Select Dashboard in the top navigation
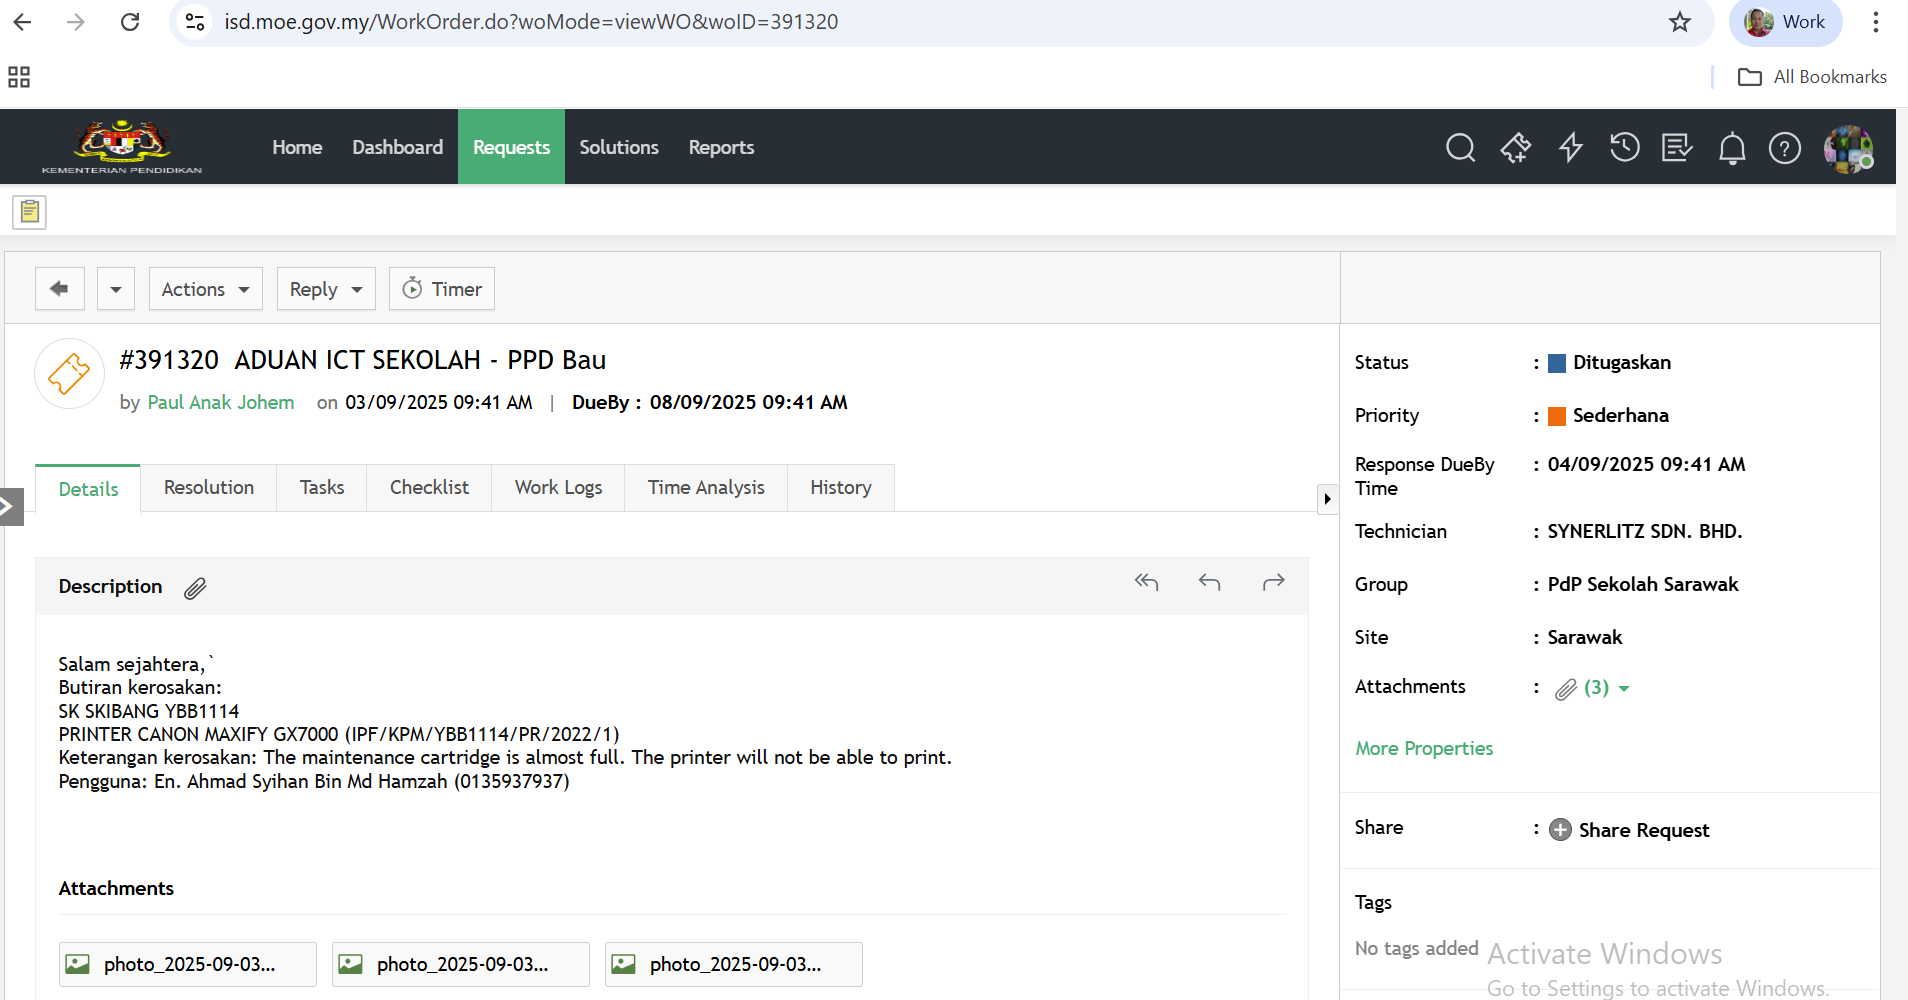Image resolution: width=1908 pixels, height=1000 pixels. (397, 147)
